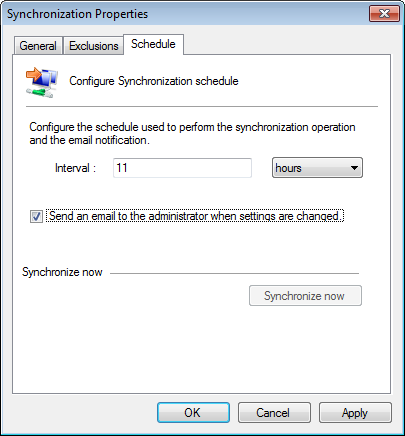Close the Synchronization Properties dialog
This screenshot has height=436, width=405.
click(x=384, y=14)
